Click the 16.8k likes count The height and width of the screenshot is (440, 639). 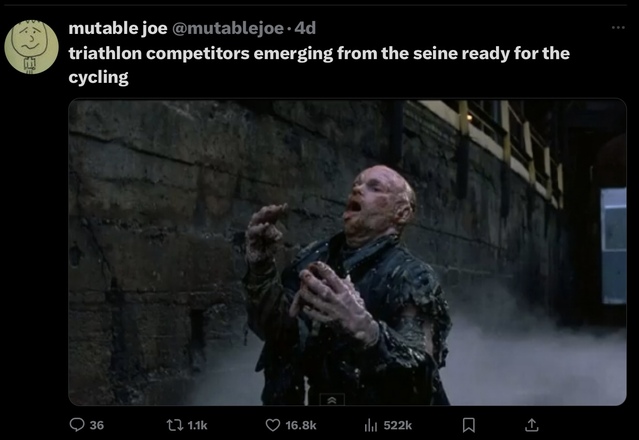301,425
